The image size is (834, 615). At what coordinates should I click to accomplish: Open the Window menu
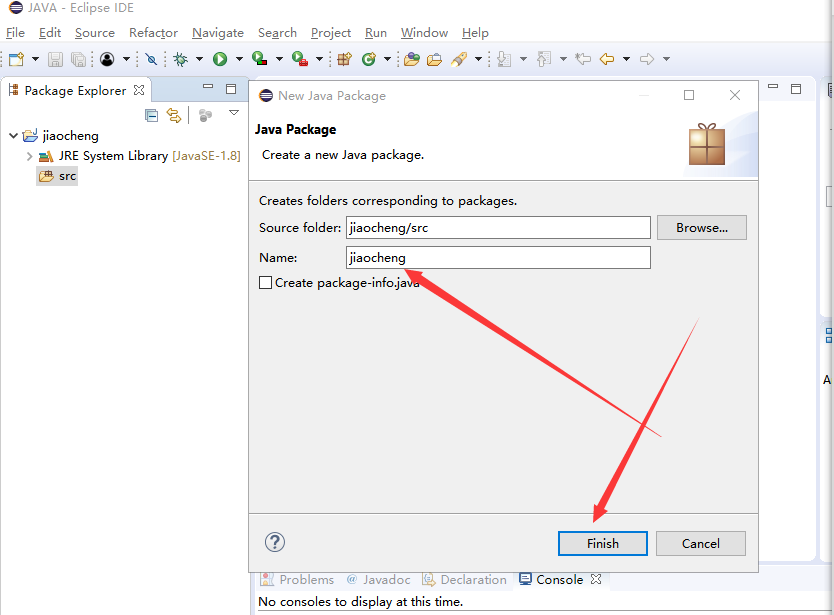click(424, 33)
